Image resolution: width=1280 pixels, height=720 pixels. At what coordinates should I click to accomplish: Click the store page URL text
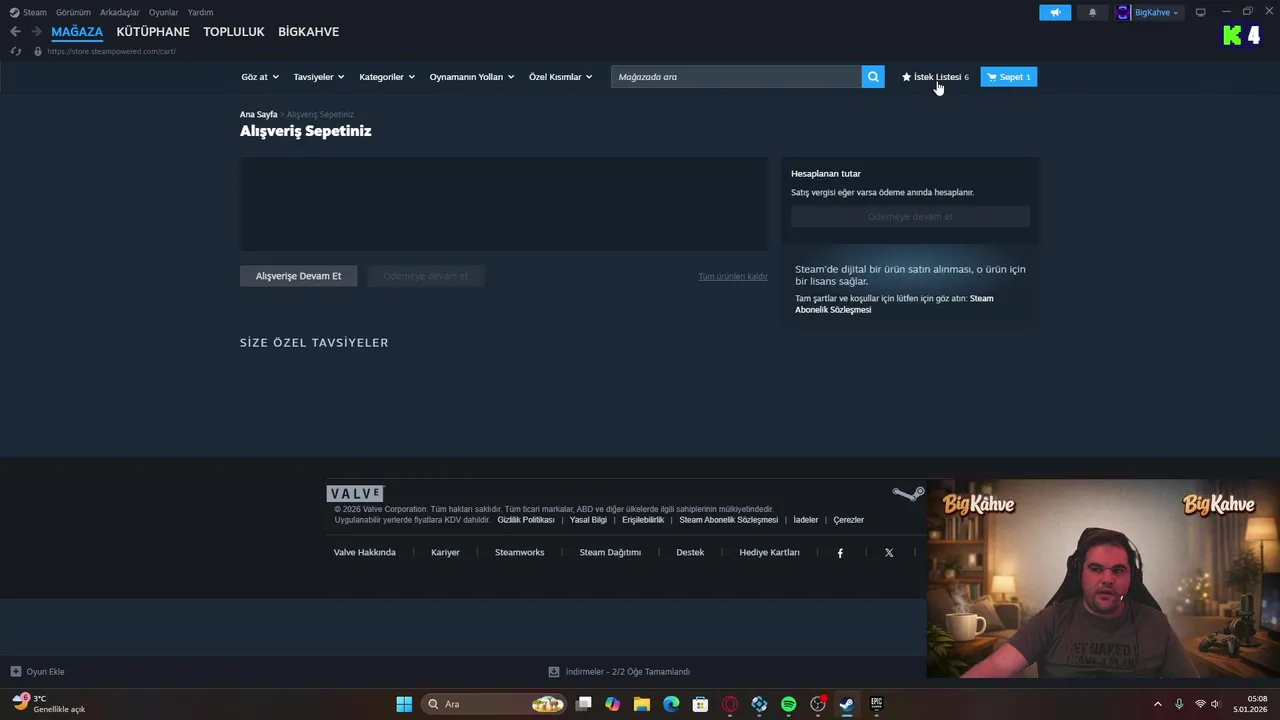[x=111, y=51]
